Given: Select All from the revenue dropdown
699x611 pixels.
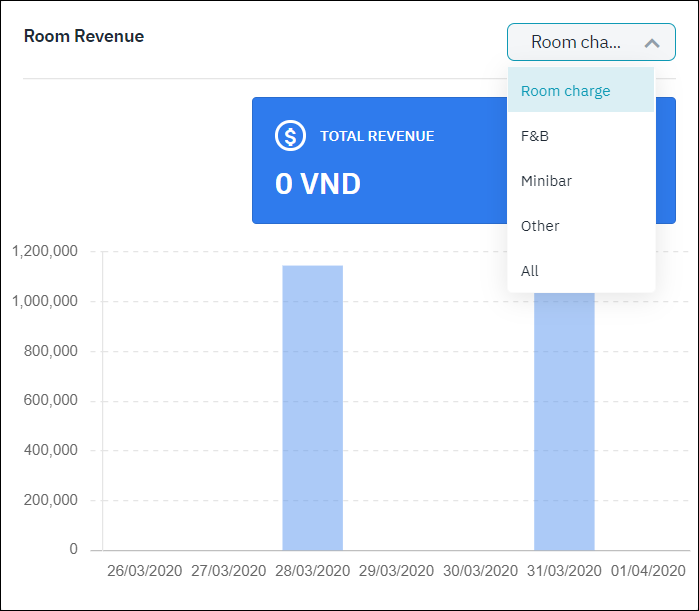Looking at the screenshot, I should pyautogui.click(x=530, y=271).
